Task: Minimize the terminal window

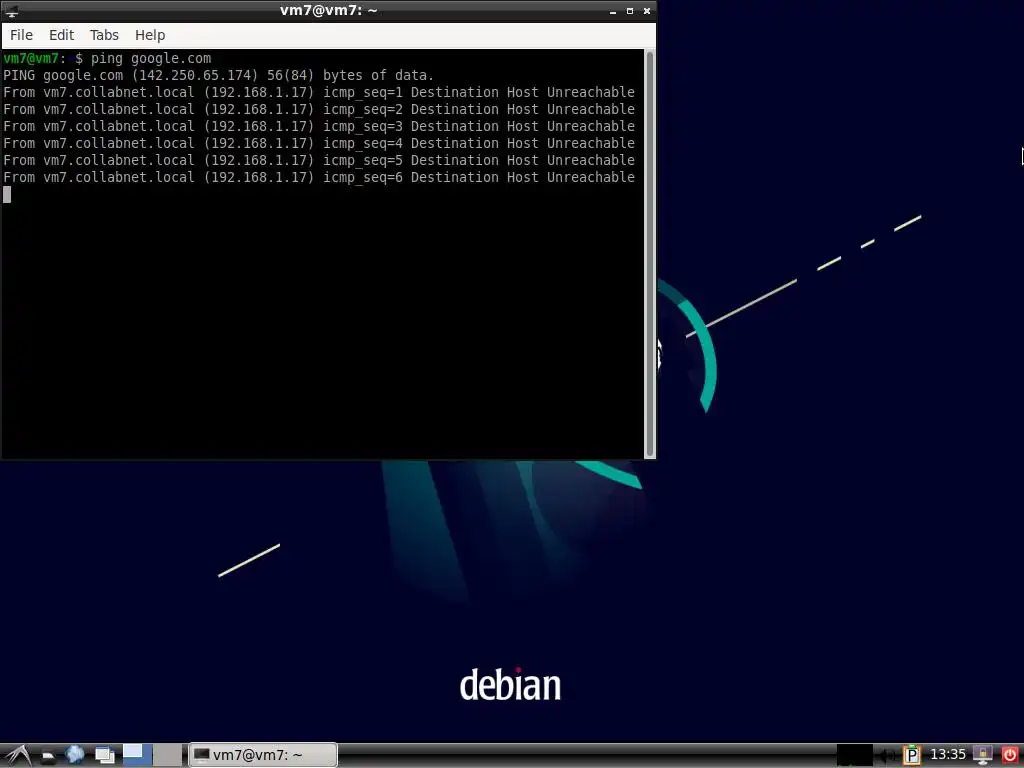Action: 613,11
